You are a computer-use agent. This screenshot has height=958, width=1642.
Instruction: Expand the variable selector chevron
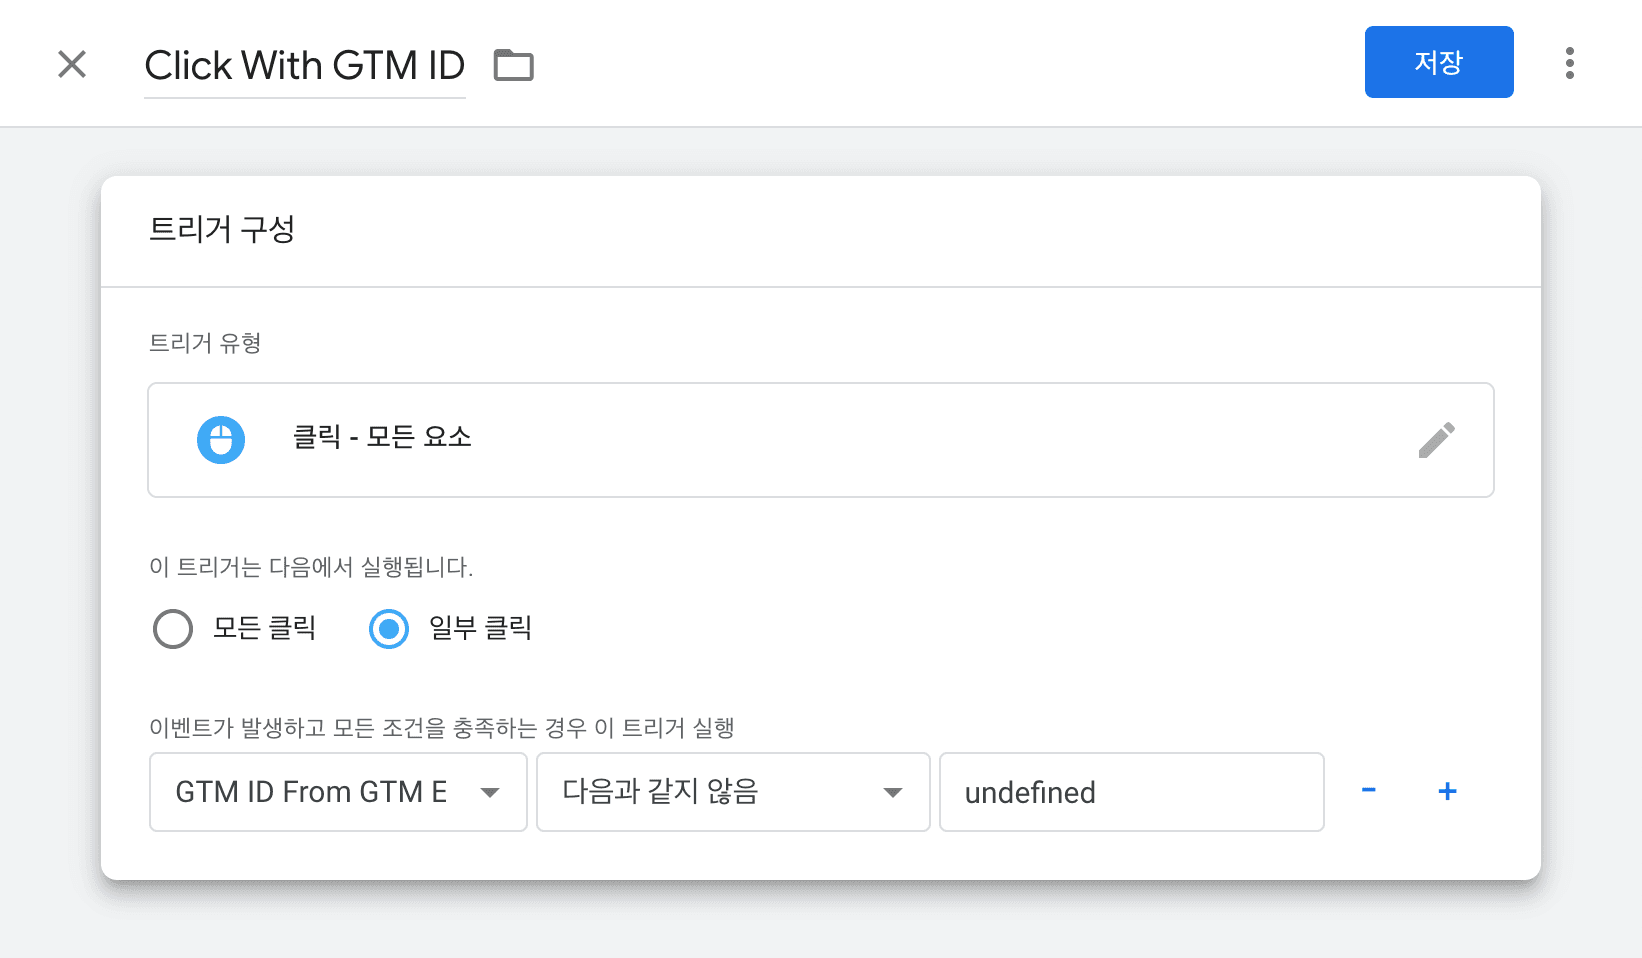[x=491, y=792]
